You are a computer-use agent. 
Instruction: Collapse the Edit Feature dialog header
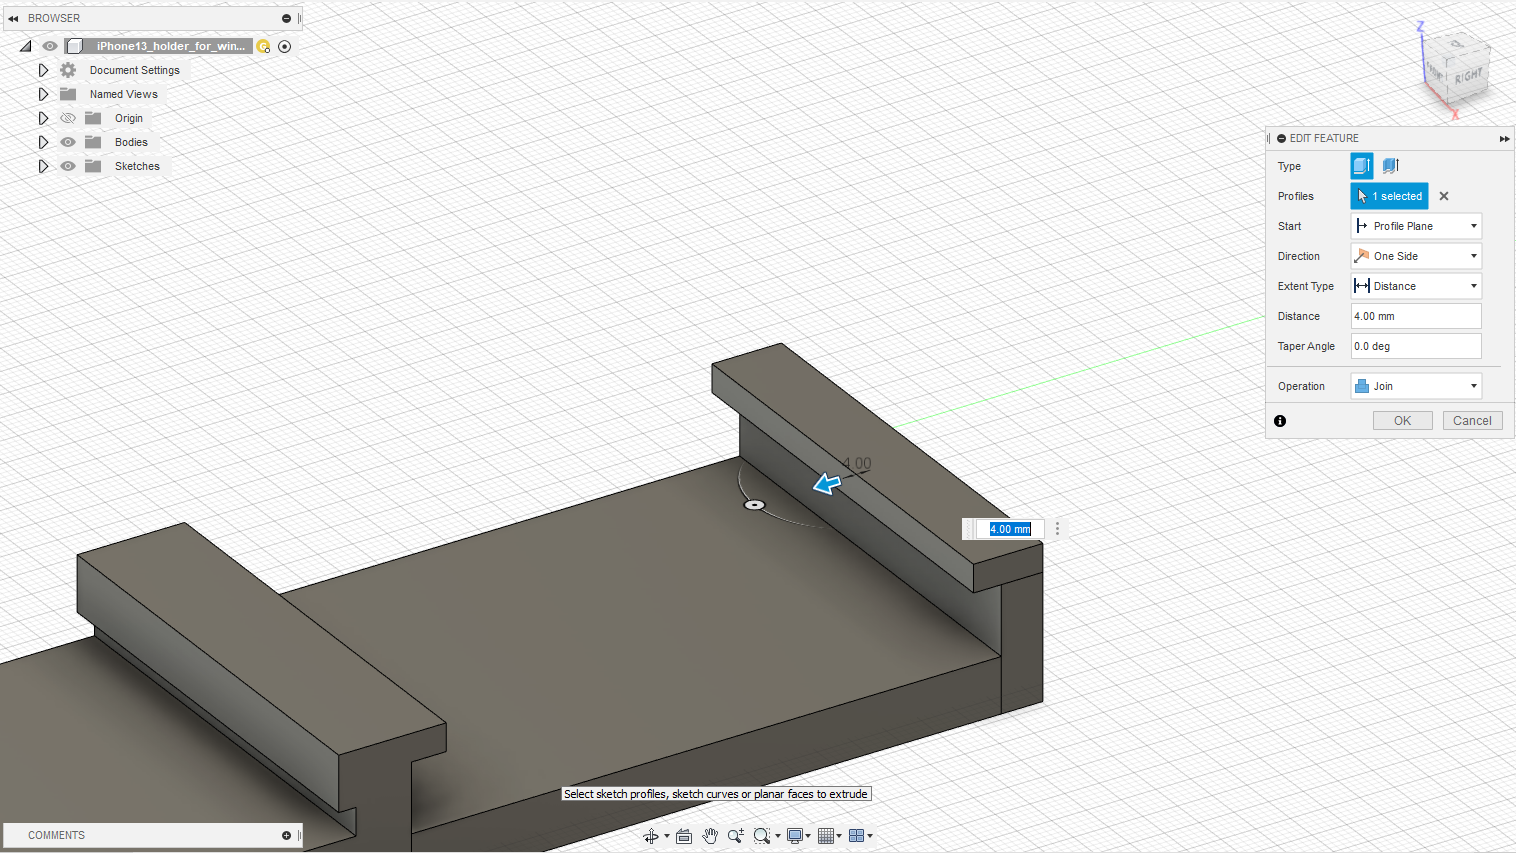click(x=1281, y=138)
